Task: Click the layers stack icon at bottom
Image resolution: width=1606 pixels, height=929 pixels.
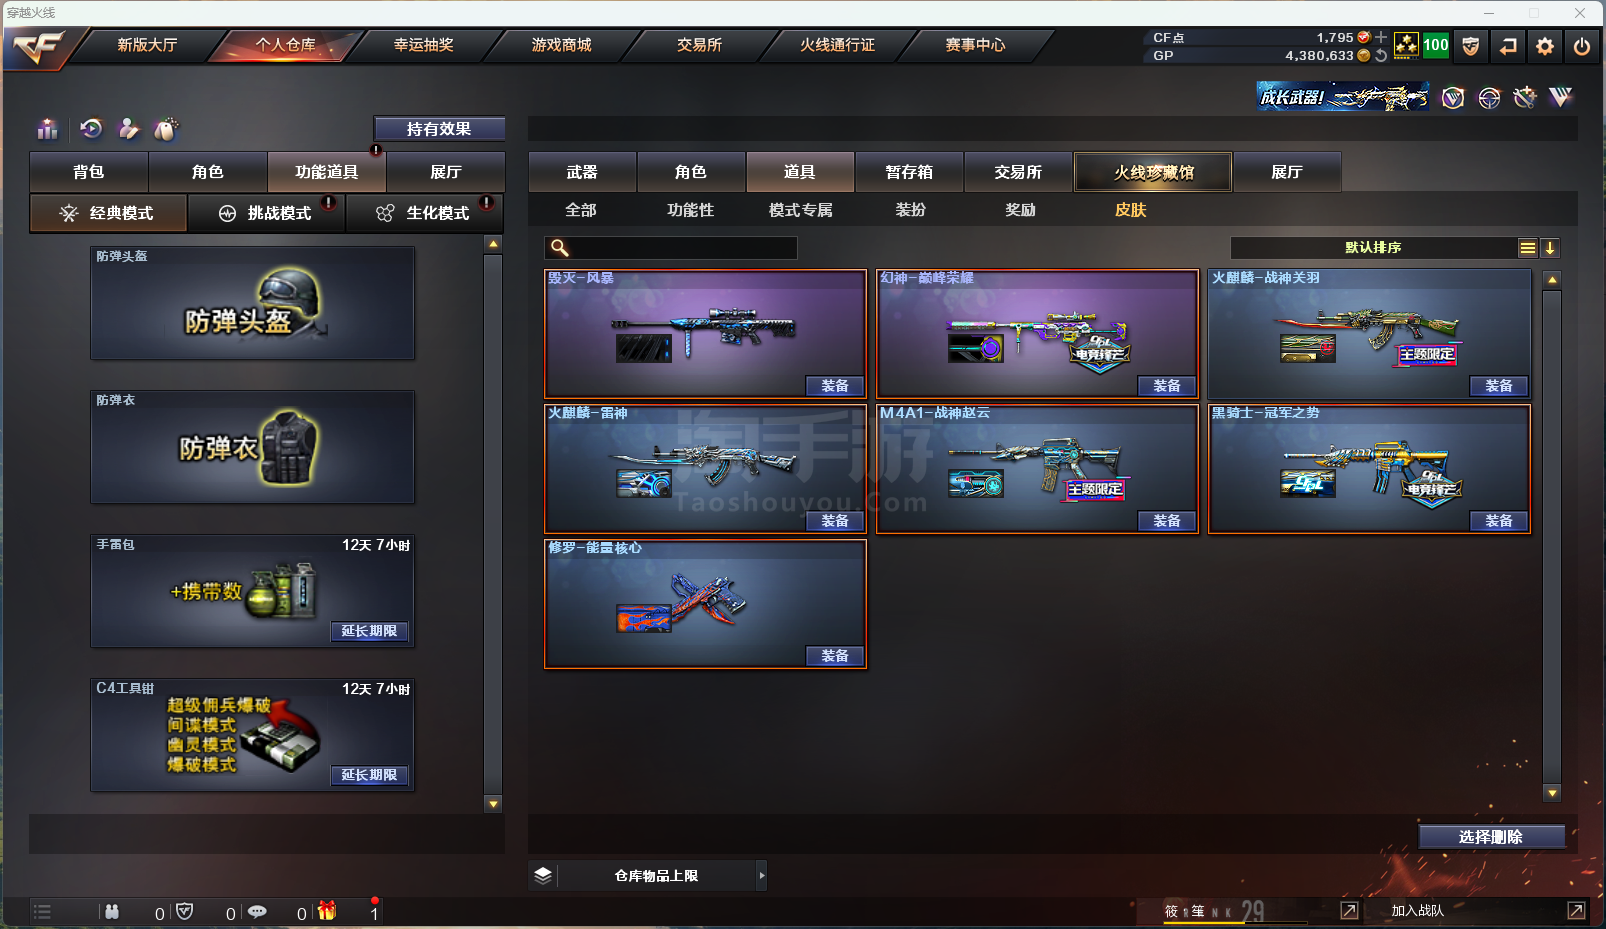Action: coord(543,875)
